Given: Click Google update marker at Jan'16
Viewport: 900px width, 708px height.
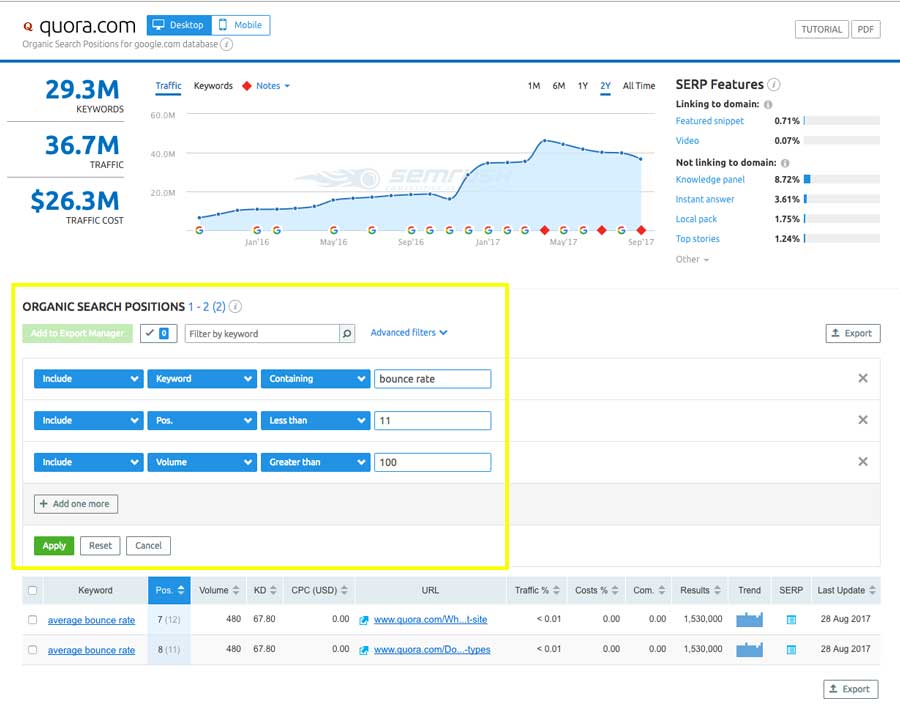Looking at the screenshot, I should coord(257,230).
